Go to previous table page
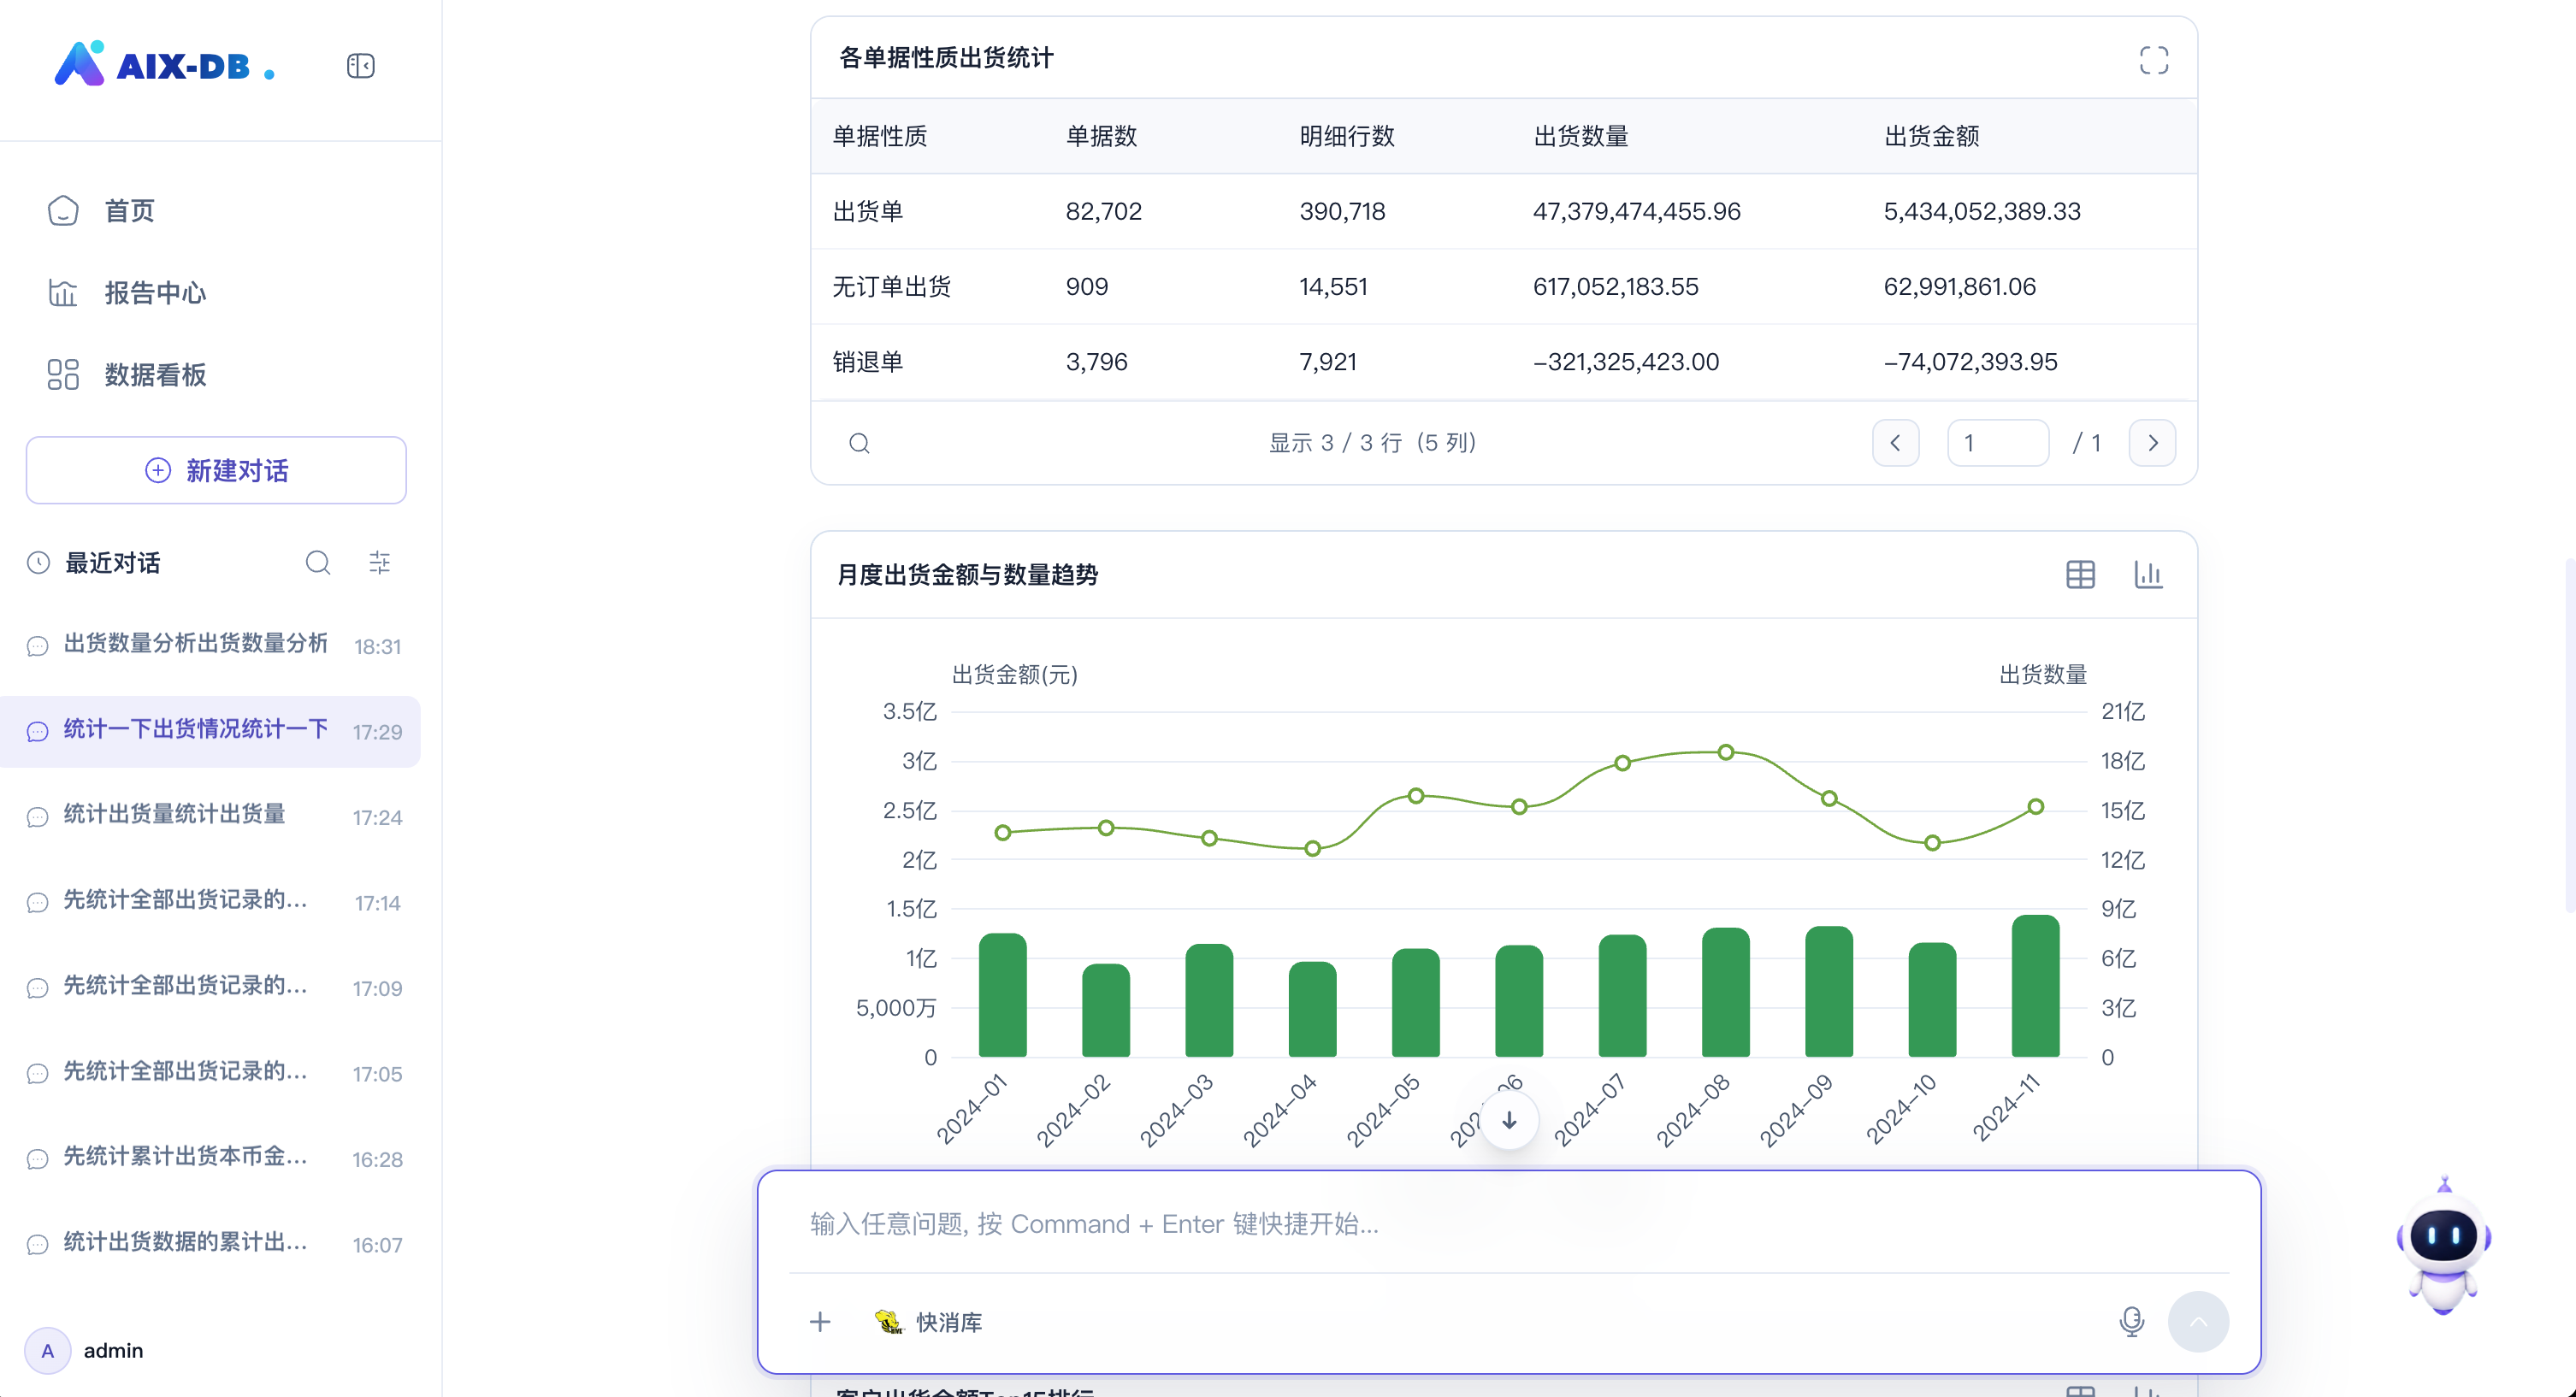The height and width of the screenshot is (1397, 2576). point(1895,443)
